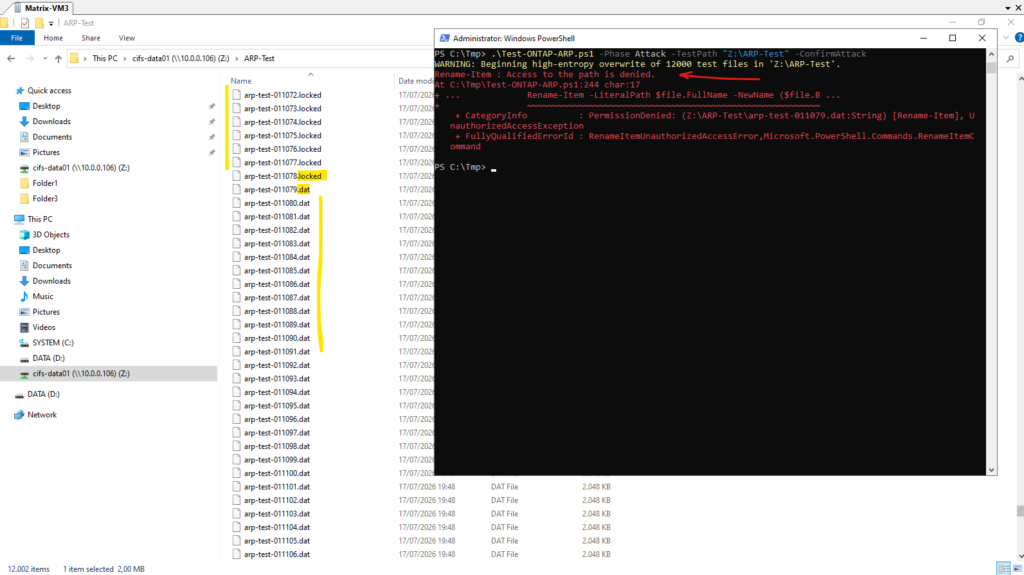Open Folder1 in navigation pane
Screen dimensions: 1024x575
45,183
